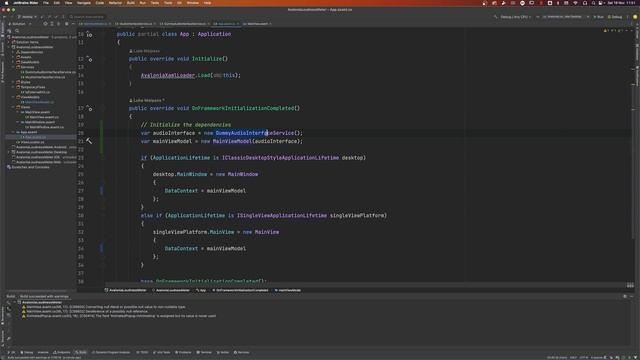The height and width of the screenshot is (360, 640).
Task: Click DummyAudioInterfaceService in line 20 code
Action: coord(255,133)
